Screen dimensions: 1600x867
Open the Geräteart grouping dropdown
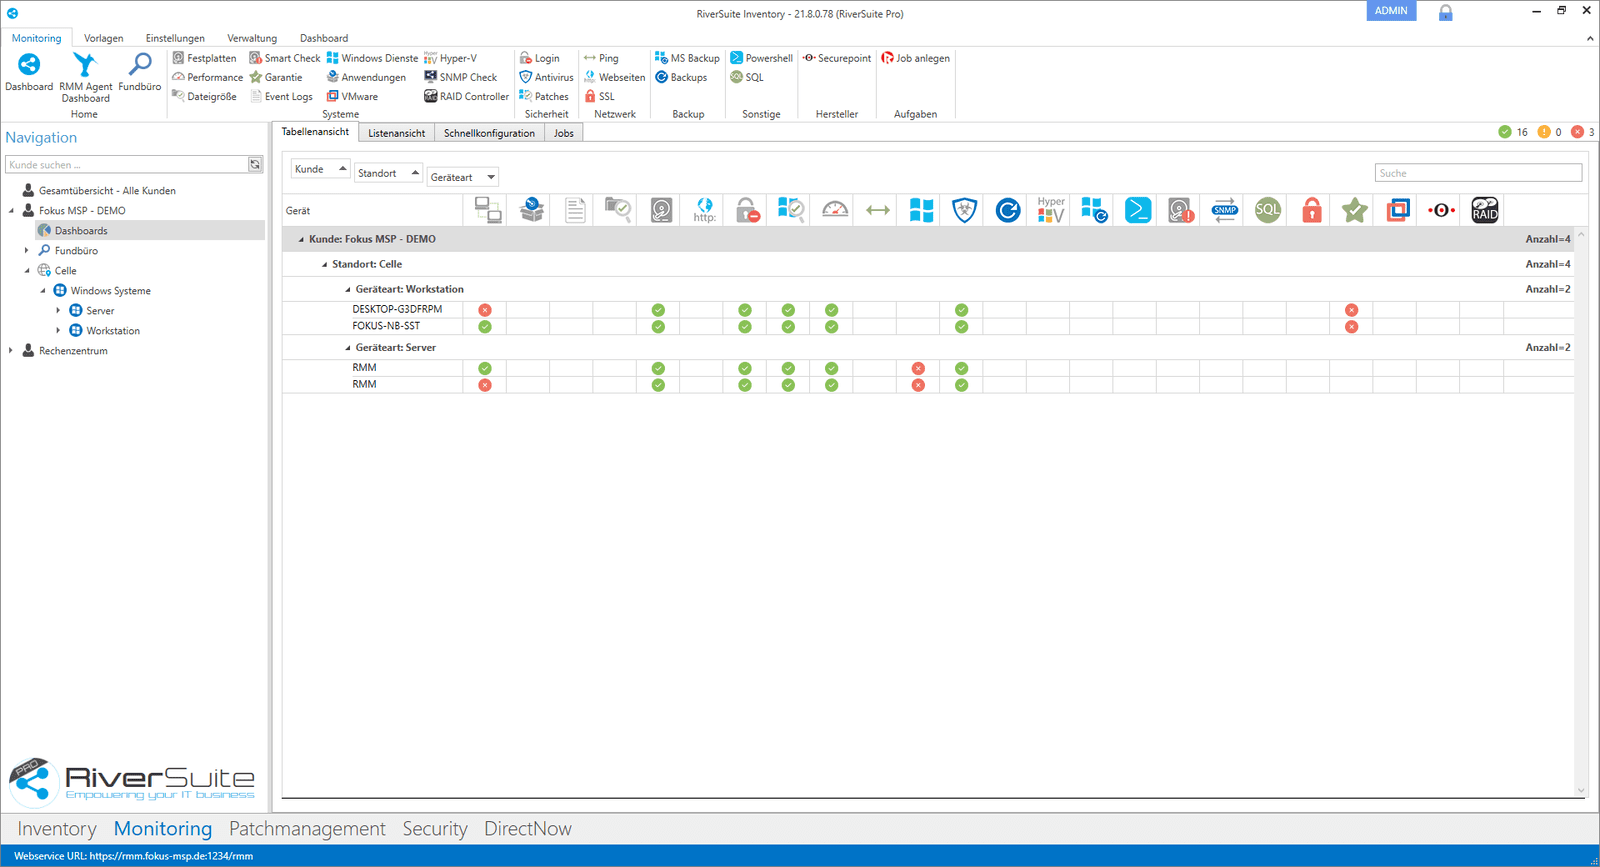click(x=462, y=177)
